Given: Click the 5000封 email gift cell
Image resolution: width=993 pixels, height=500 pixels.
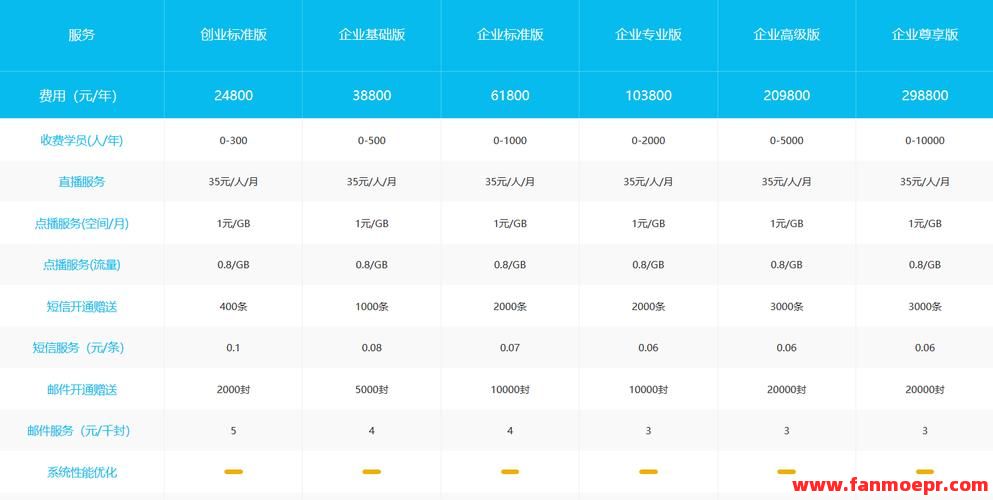Looking at the screenshot, I should tap(372, 389).
